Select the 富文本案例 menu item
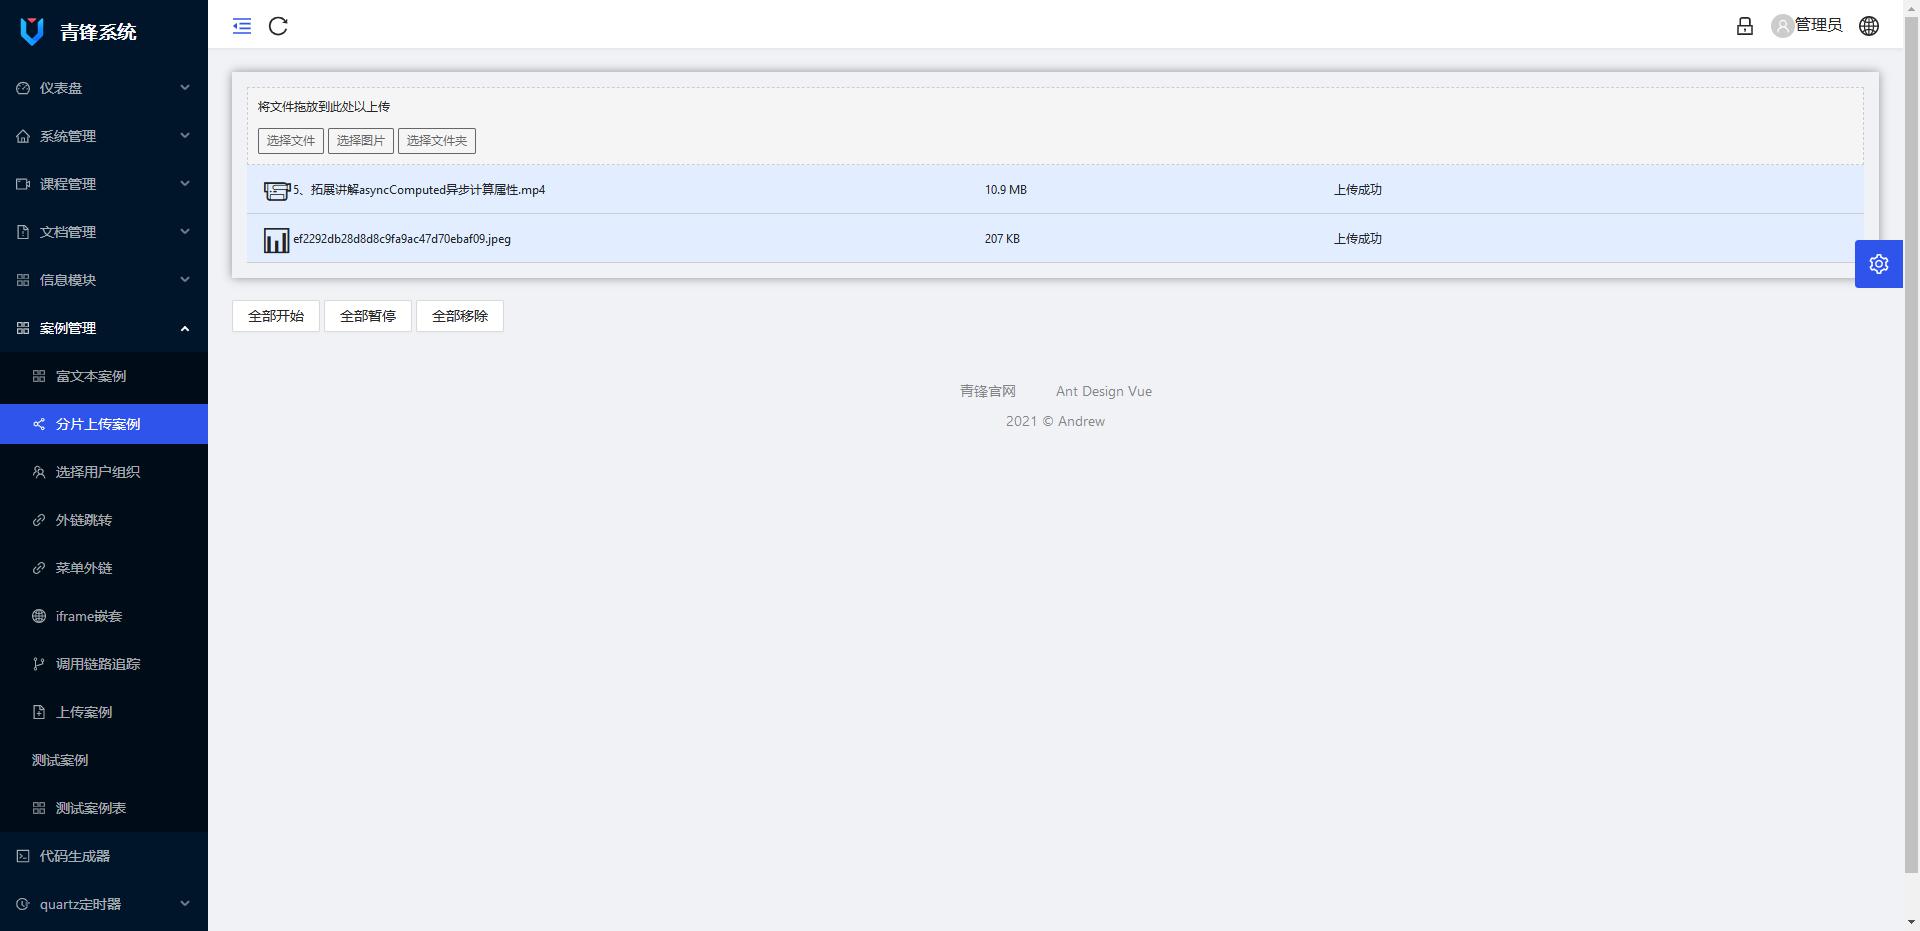The image size is (1920, 931). click(104, 376)
